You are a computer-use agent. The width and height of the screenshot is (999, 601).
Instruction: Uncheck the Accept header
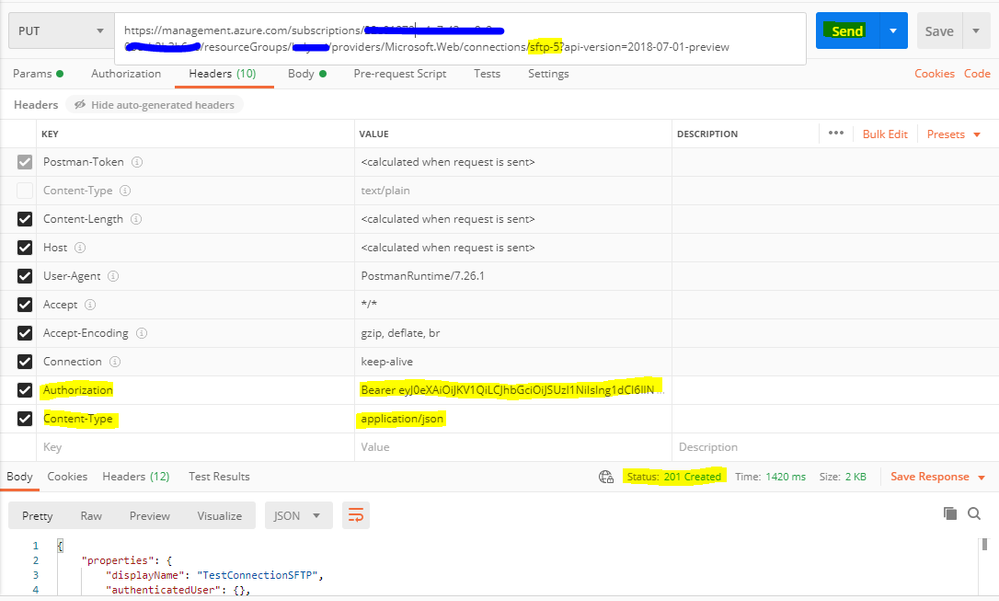(x=25, y=305)
